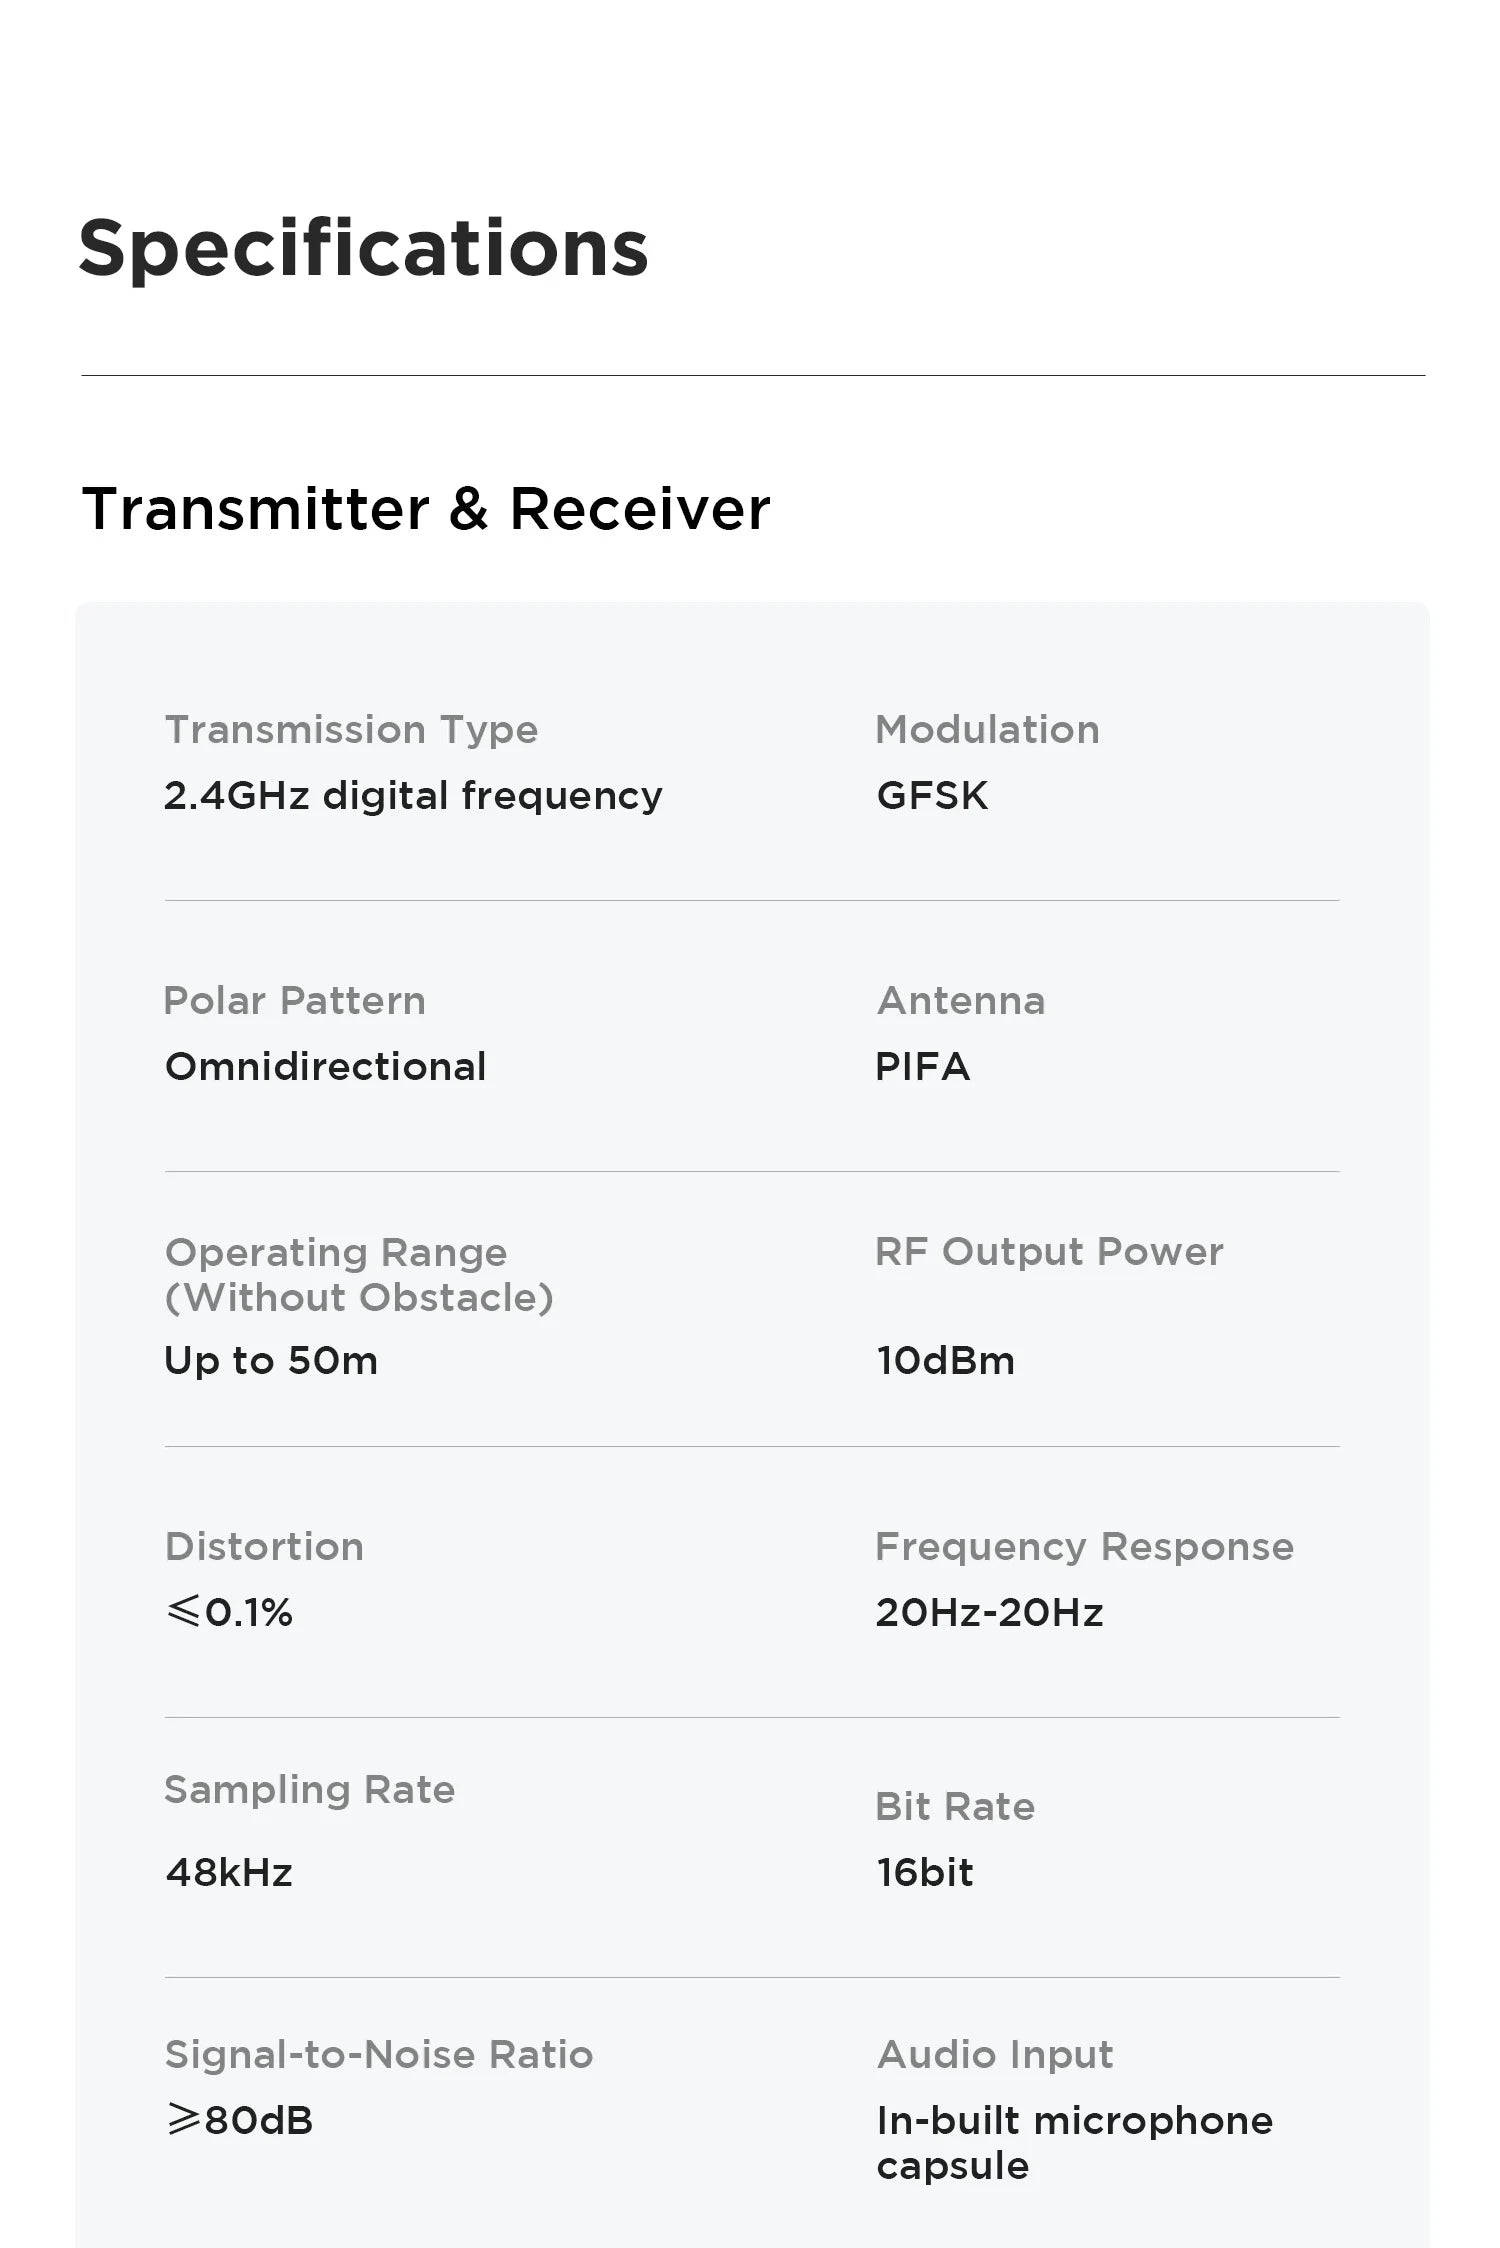Select the Up to 50m value
This screenshot has height=2248, width=1500.
(x=271, y=1361)
